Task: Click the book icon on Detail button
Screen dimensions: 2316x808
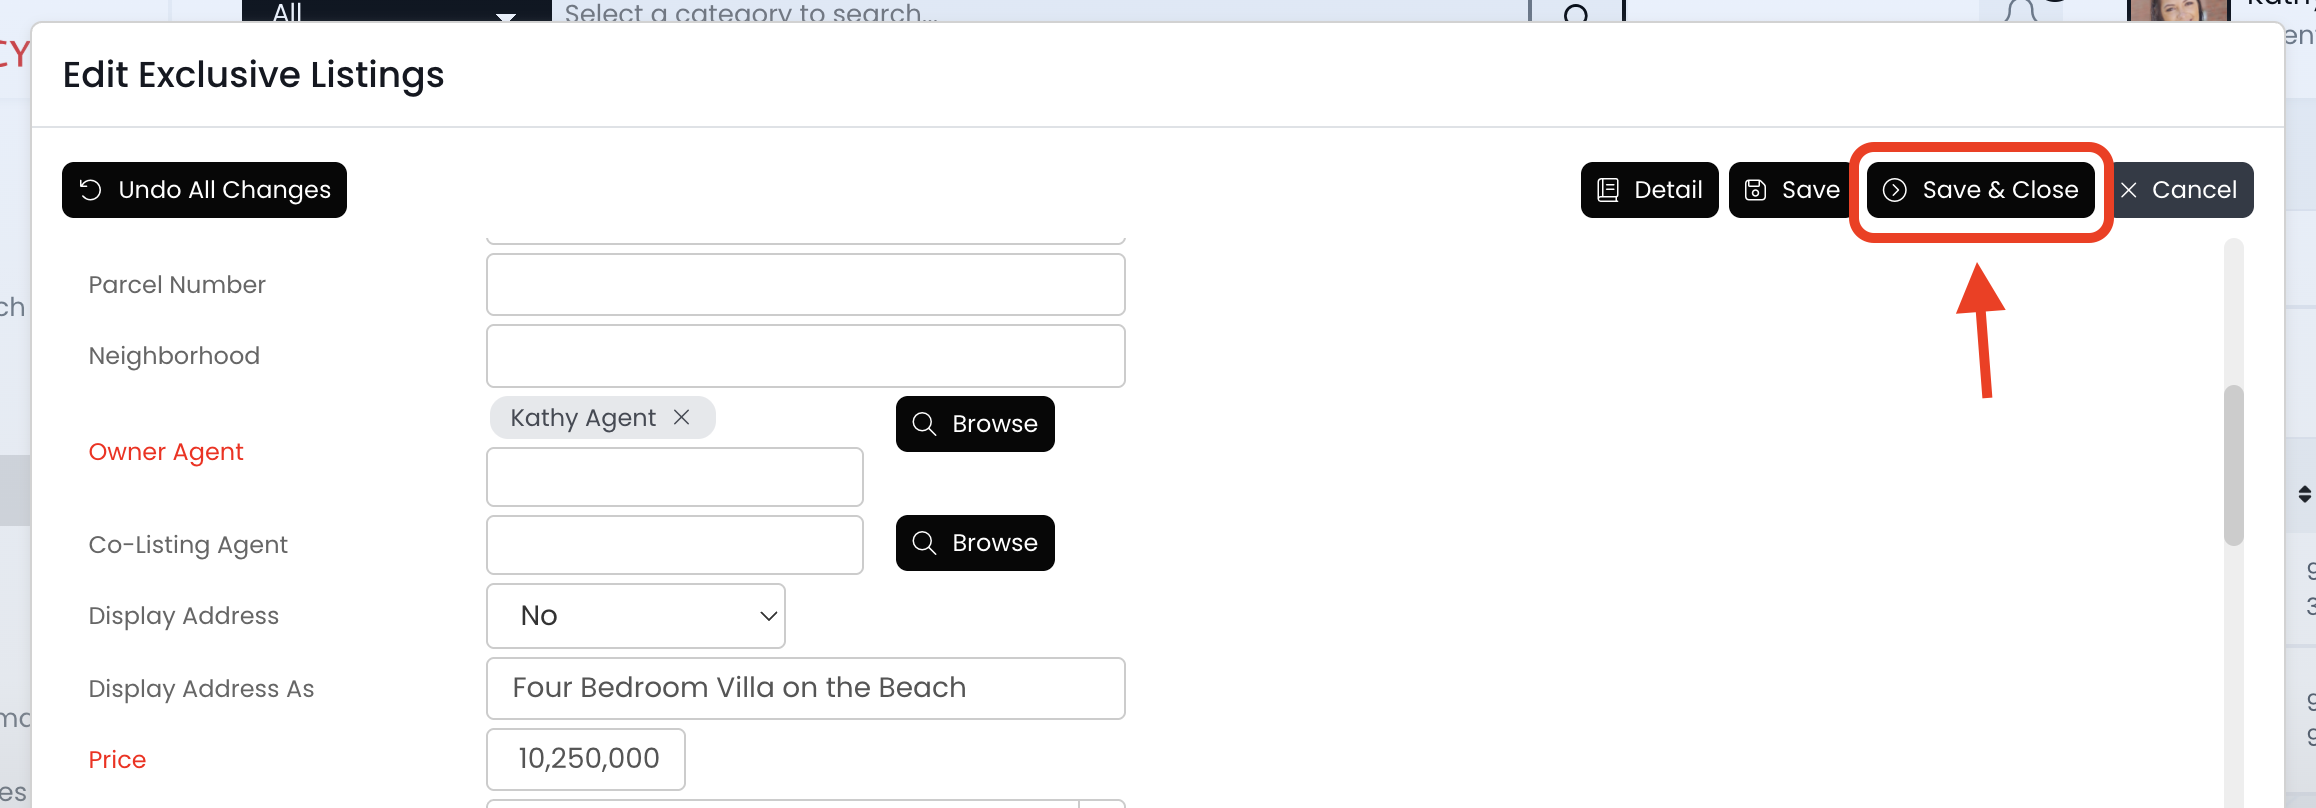Action: pyautogui.click(x=1608, y=190)
